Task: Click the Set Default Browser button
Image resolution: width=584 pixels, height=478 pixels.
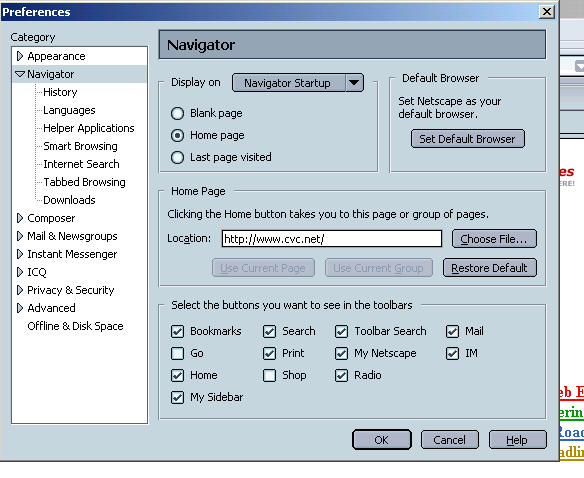Action: [468, 139]
